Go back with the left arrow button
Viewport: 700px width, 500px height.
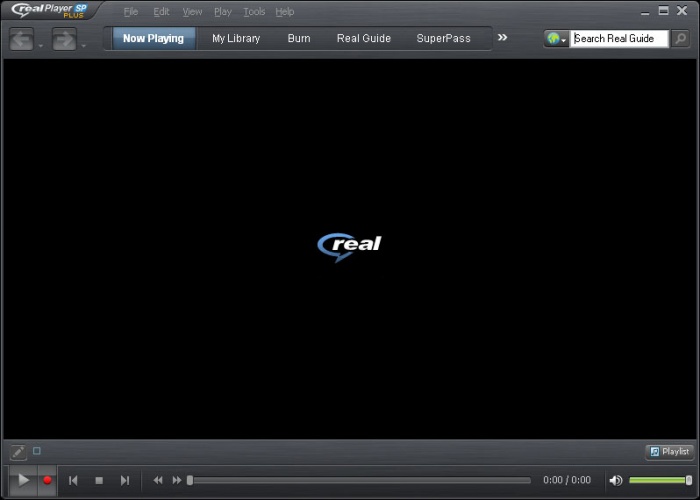(x=21, y=39)
